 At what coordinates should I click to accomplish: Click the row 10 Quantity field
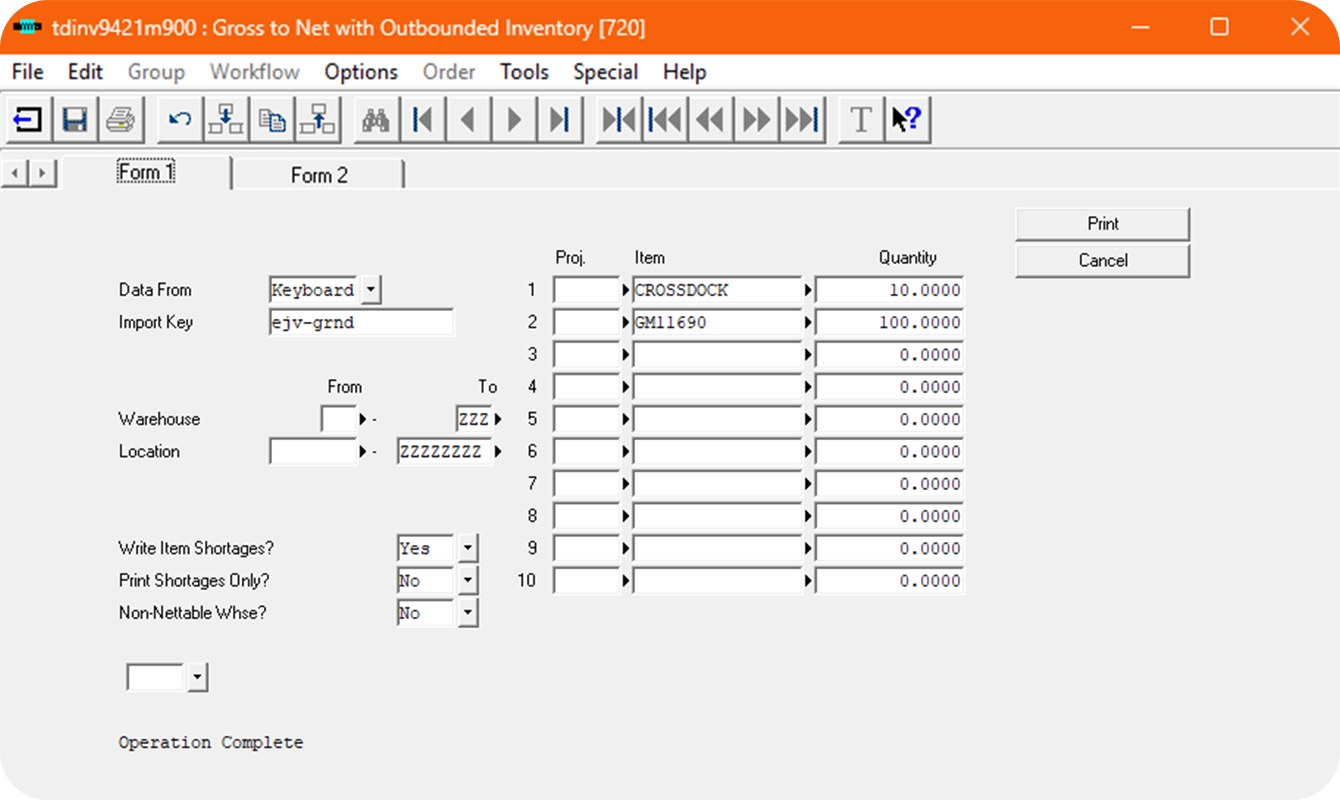pyautogui.click(x=889, y=580)
